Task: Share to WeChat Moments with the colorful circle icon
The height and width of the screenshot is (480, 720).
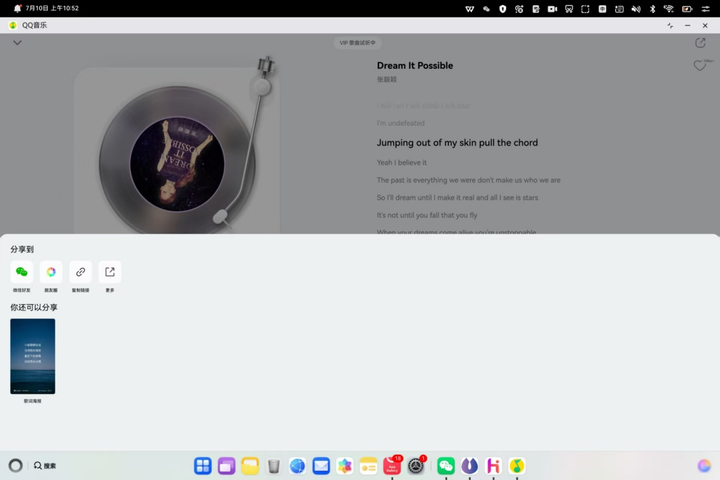Action: (x=51, y=272)
